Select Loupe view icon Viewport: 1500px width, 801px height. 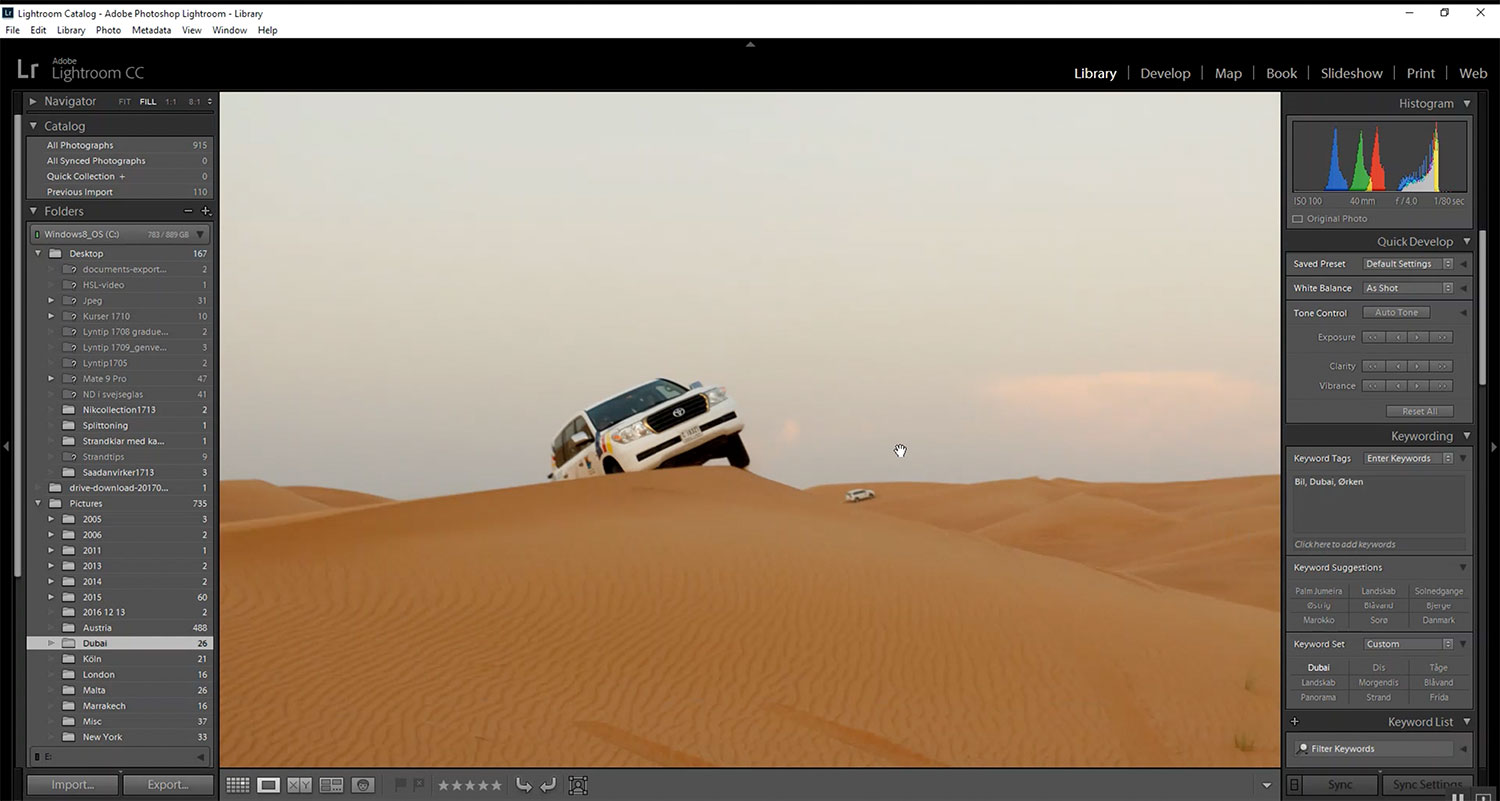[x=268, y=785]
